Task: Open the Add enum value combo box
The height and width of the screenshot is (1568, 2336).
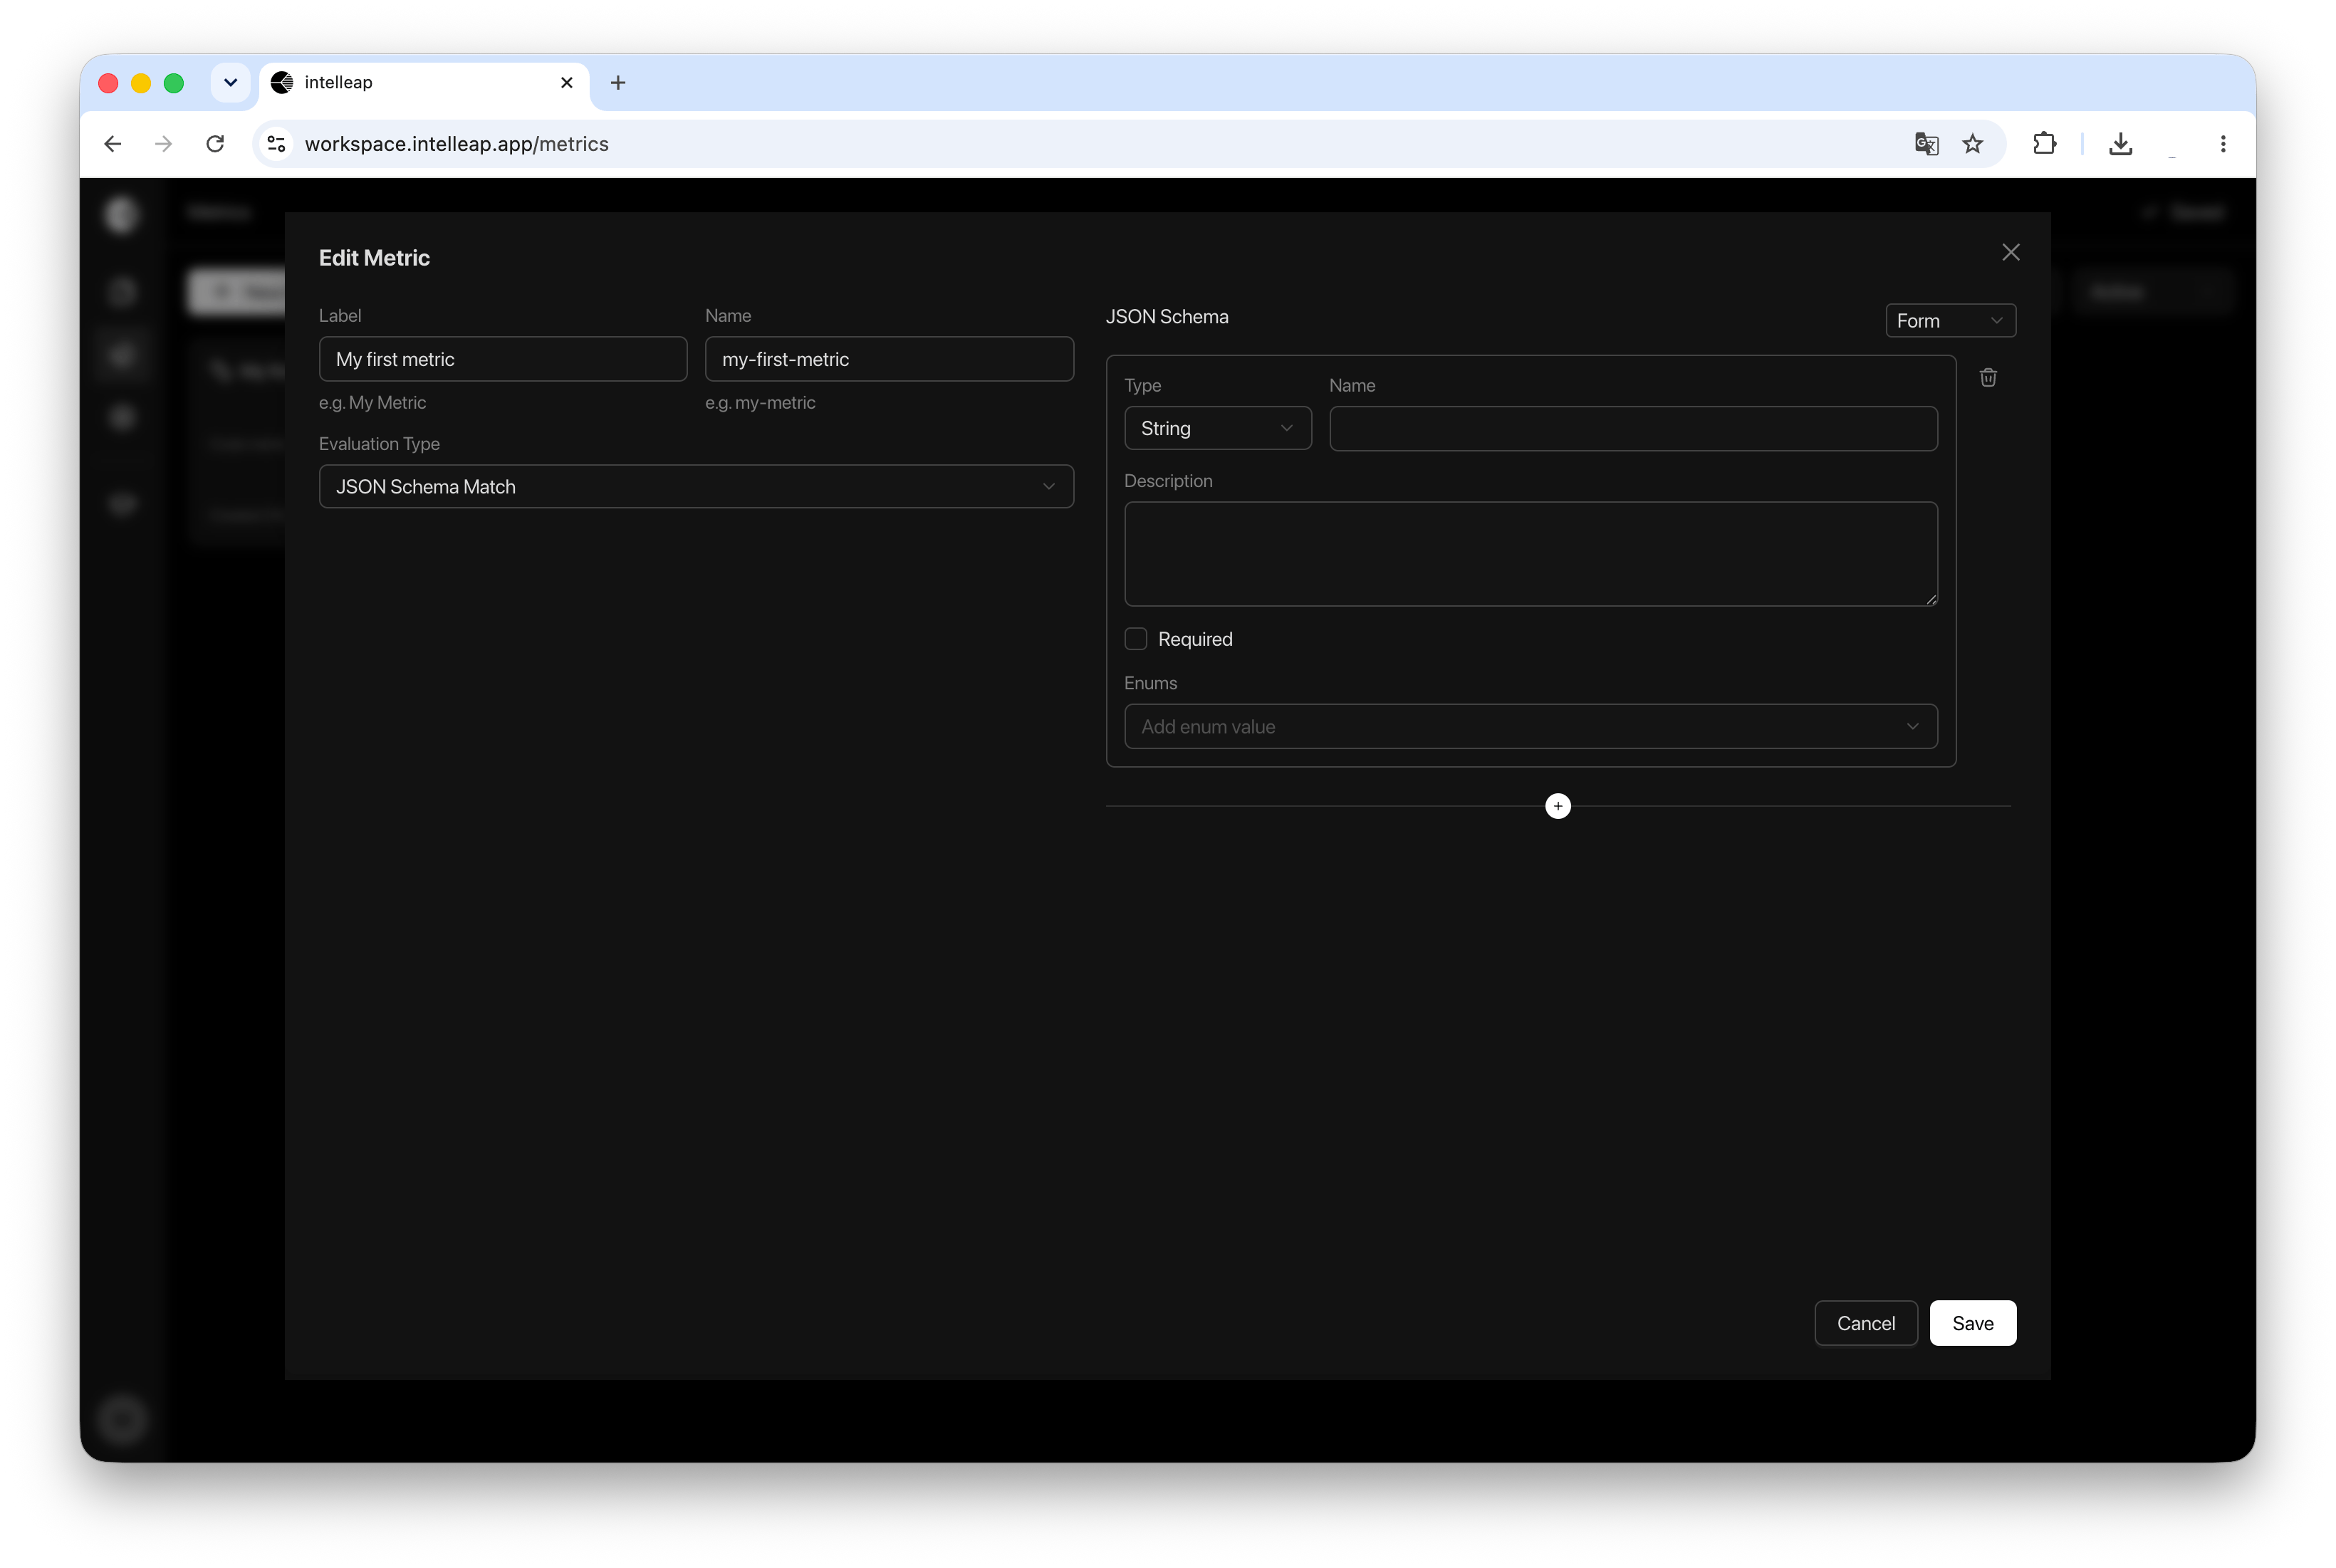Action: pos(1531,726)
